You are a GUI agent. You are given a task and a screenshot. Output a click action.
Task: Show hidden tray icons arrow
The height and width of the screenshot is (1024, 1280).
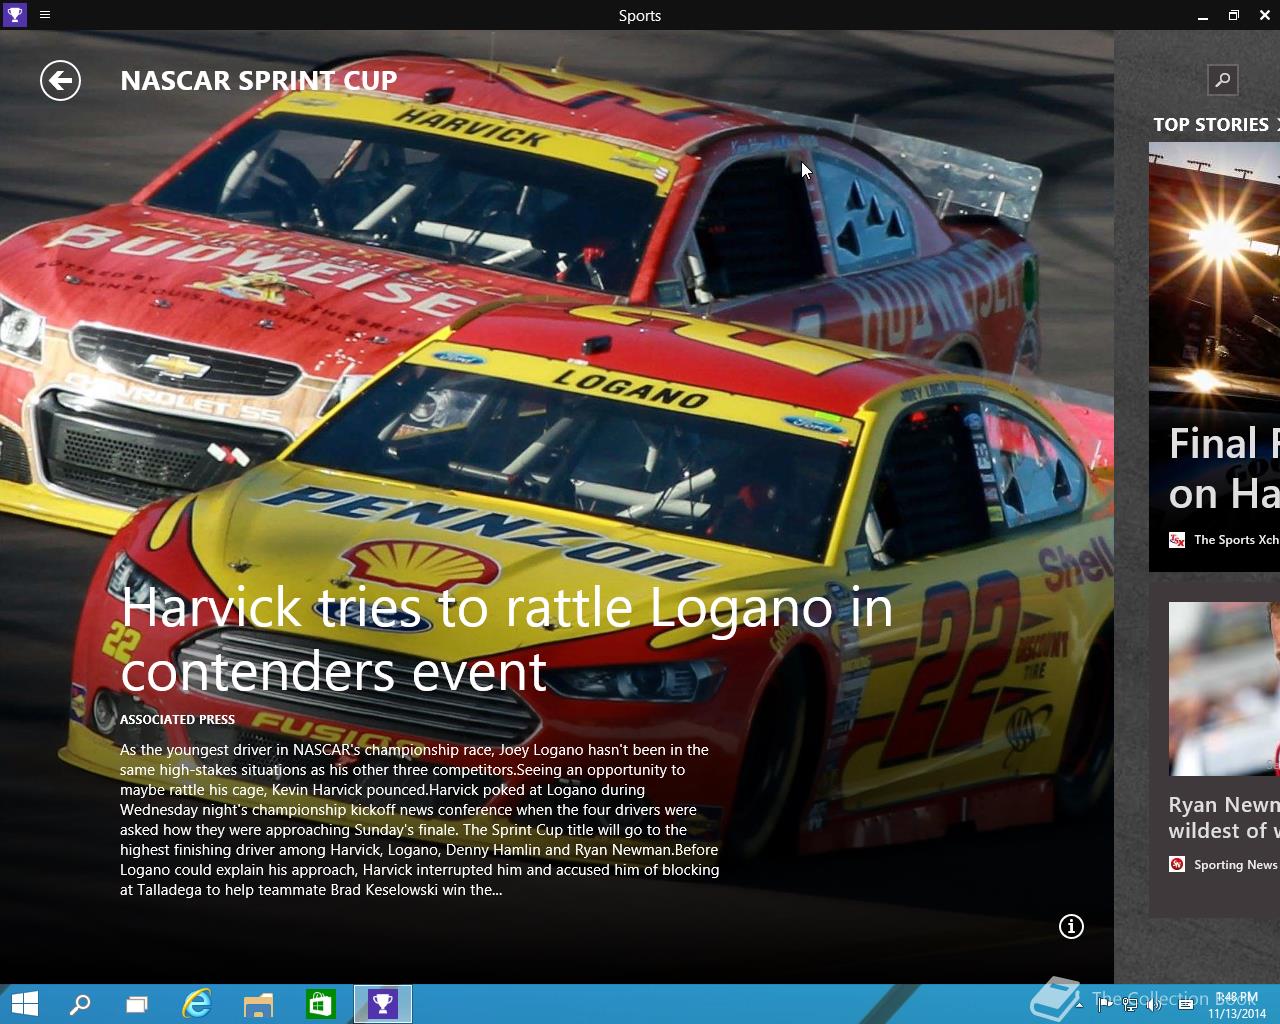tap(1079, 1004)
